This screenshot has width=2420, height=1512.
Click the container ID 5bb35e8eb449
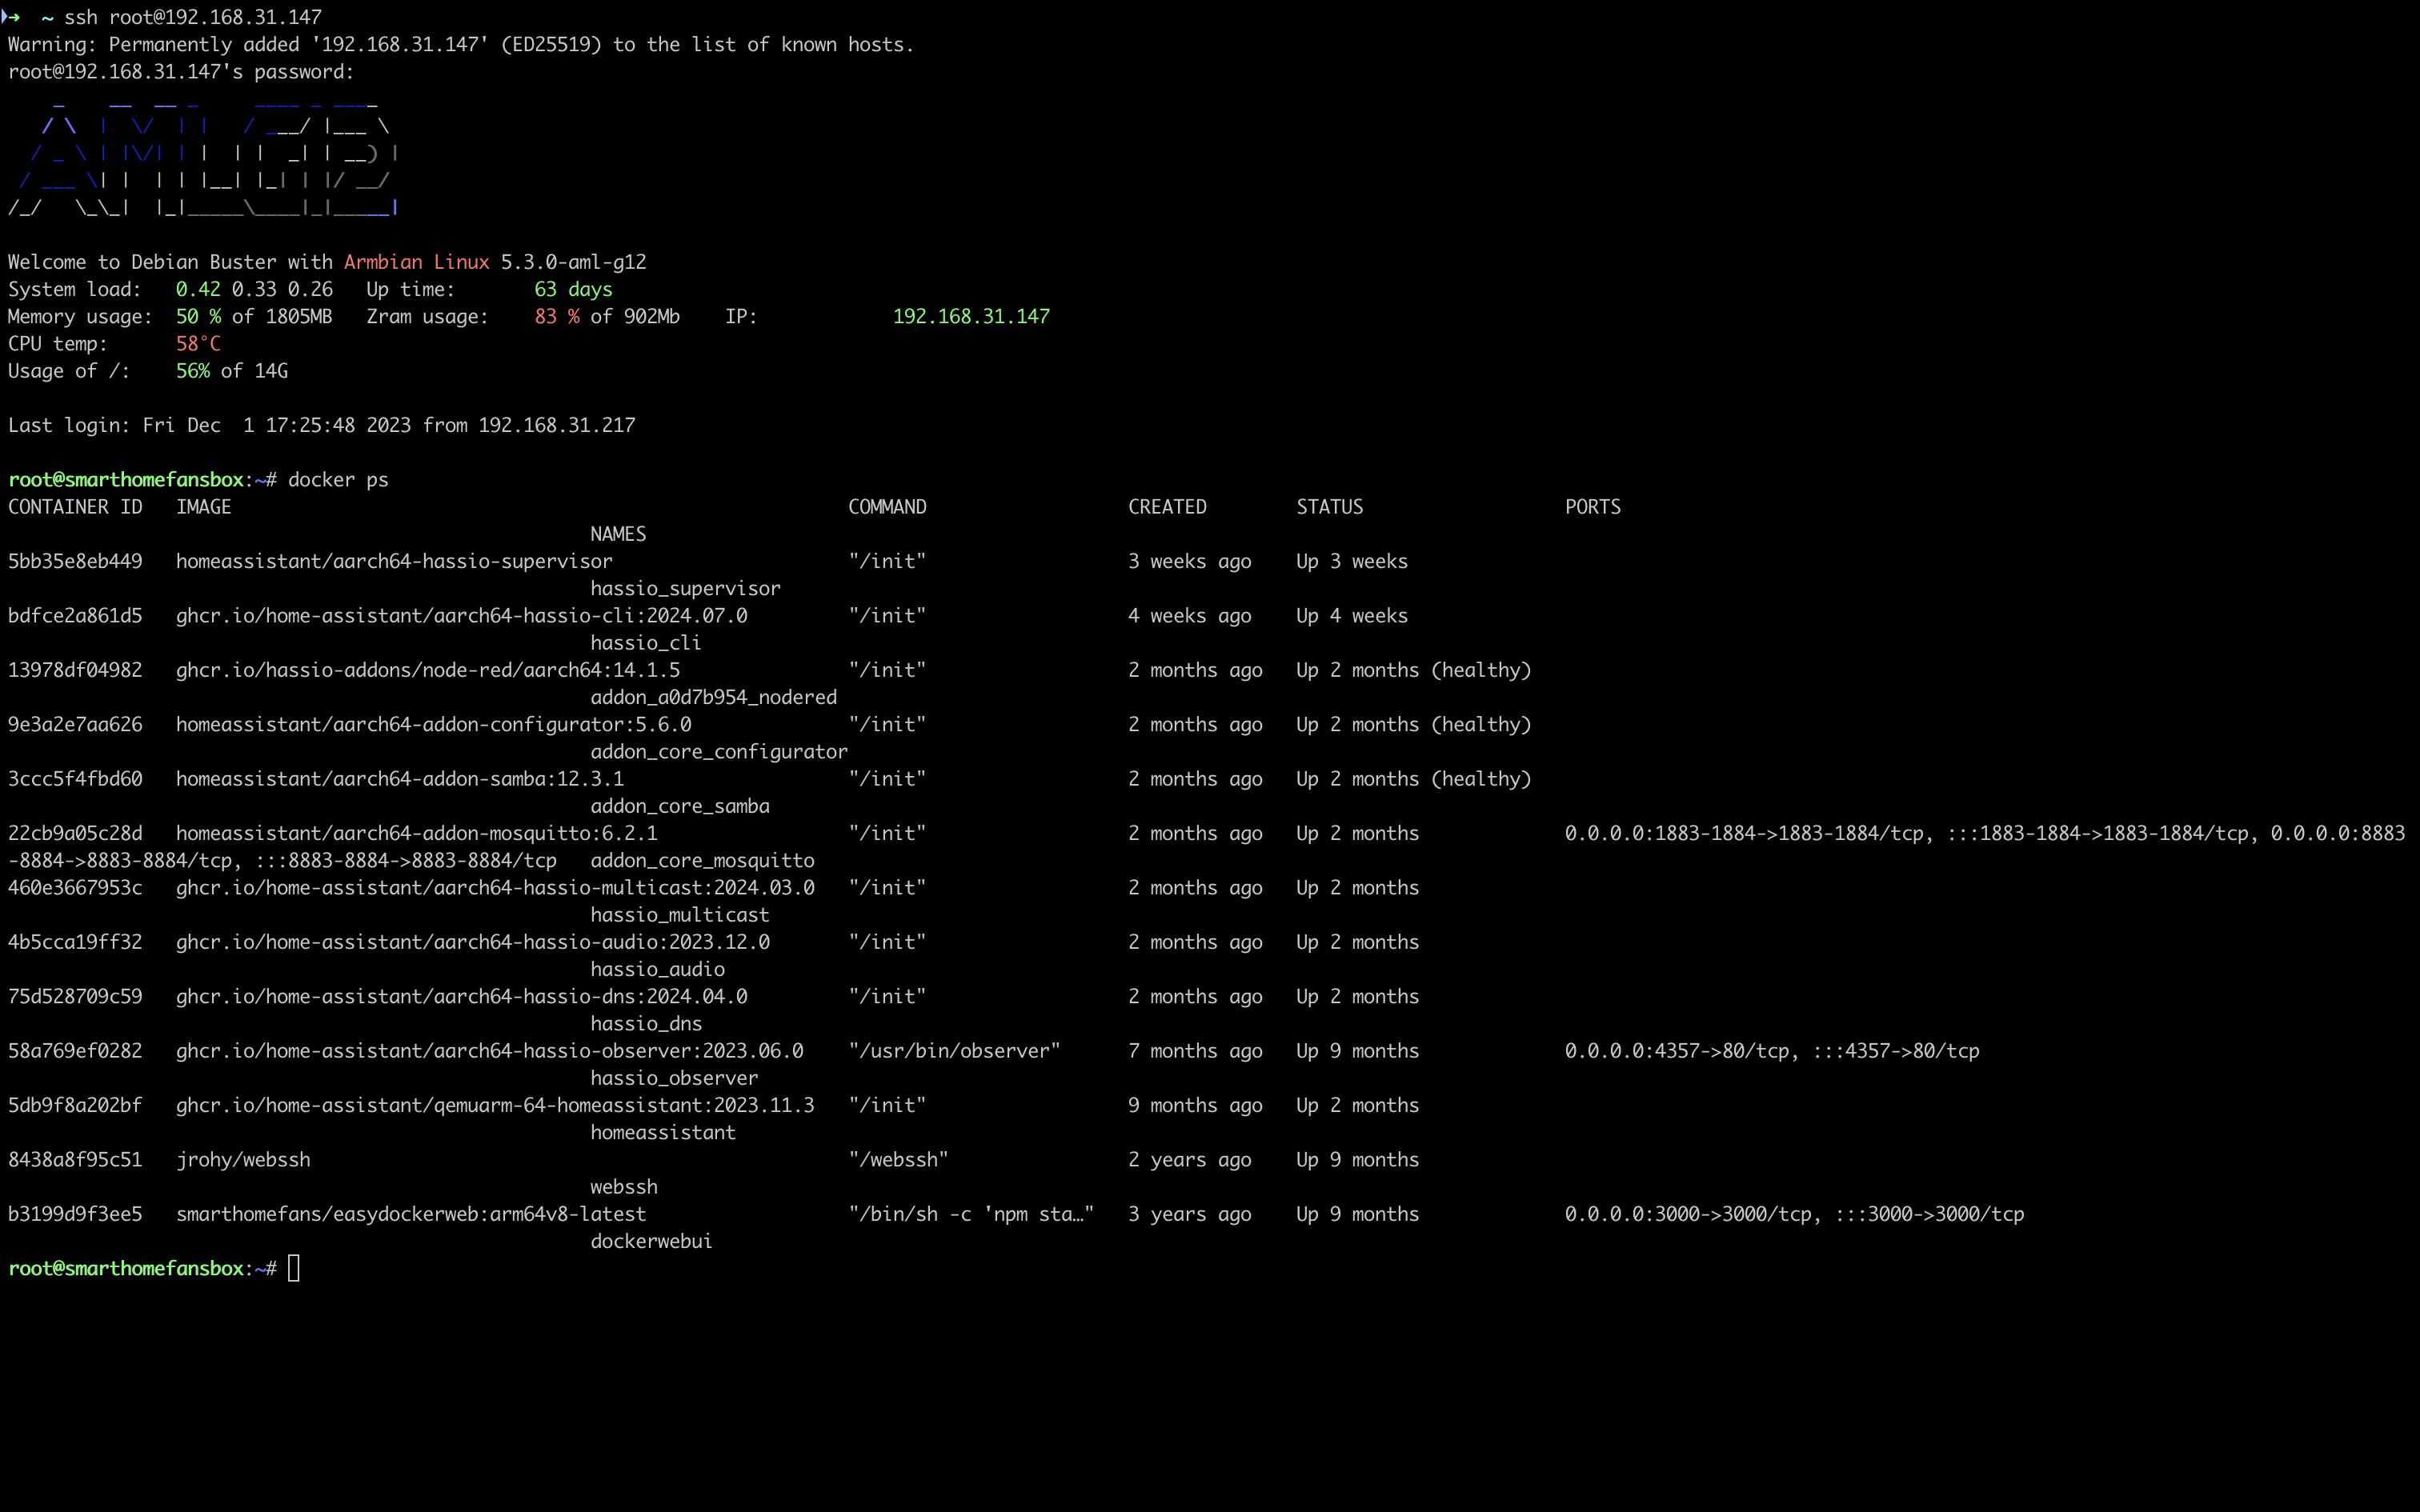coord(75,561)
